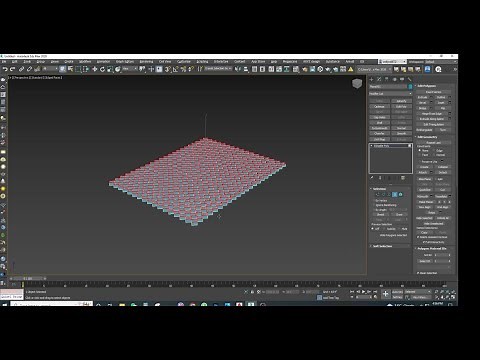
Task: Open the selection filter dropdown in toolbar
Action: point(50,69)
